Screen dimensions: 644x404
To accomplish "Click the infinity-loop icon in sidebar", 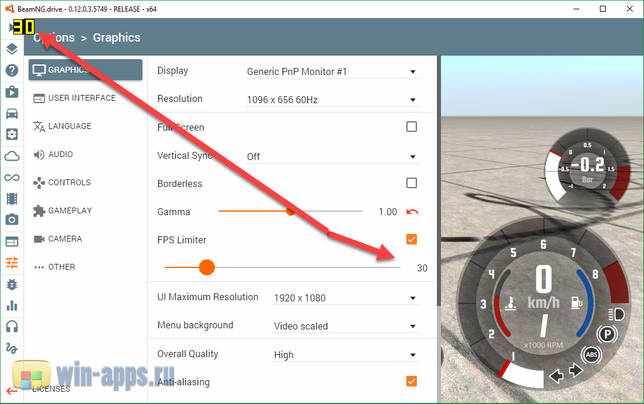I will (12, 177).
